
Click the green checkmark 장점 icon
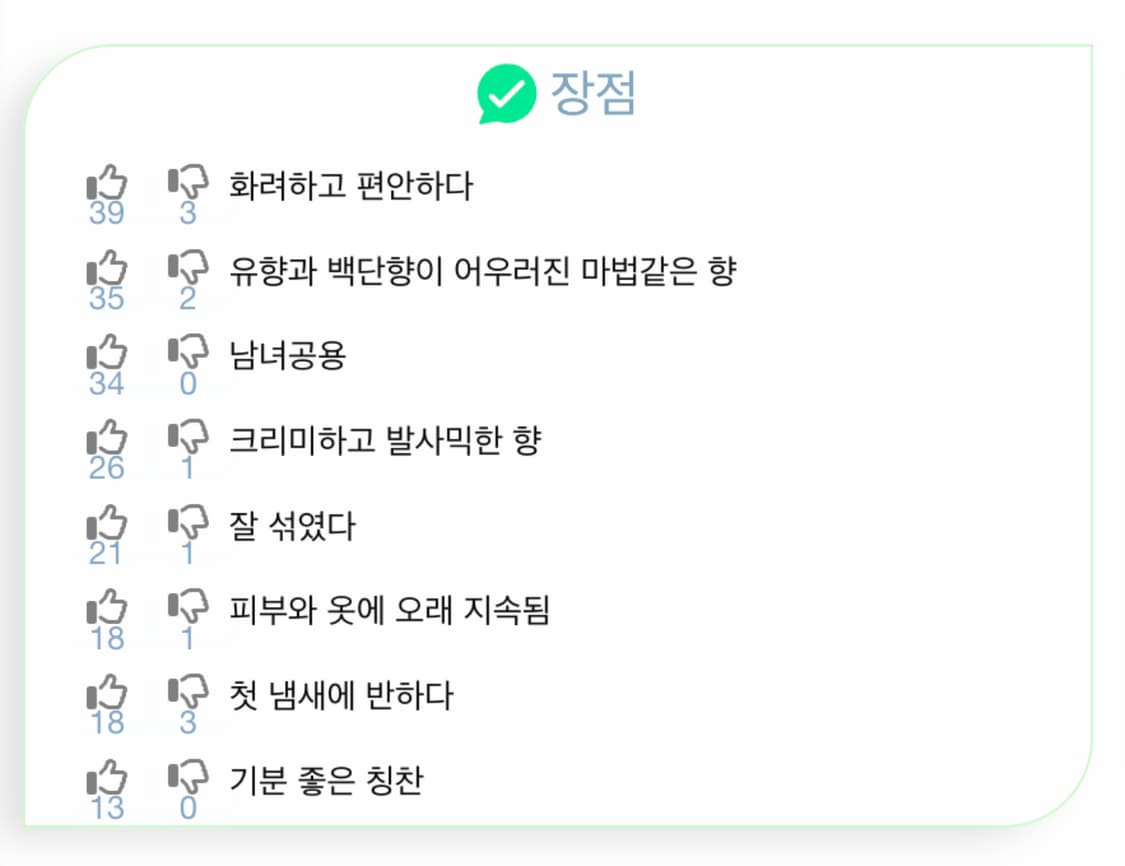pos(507,94)
